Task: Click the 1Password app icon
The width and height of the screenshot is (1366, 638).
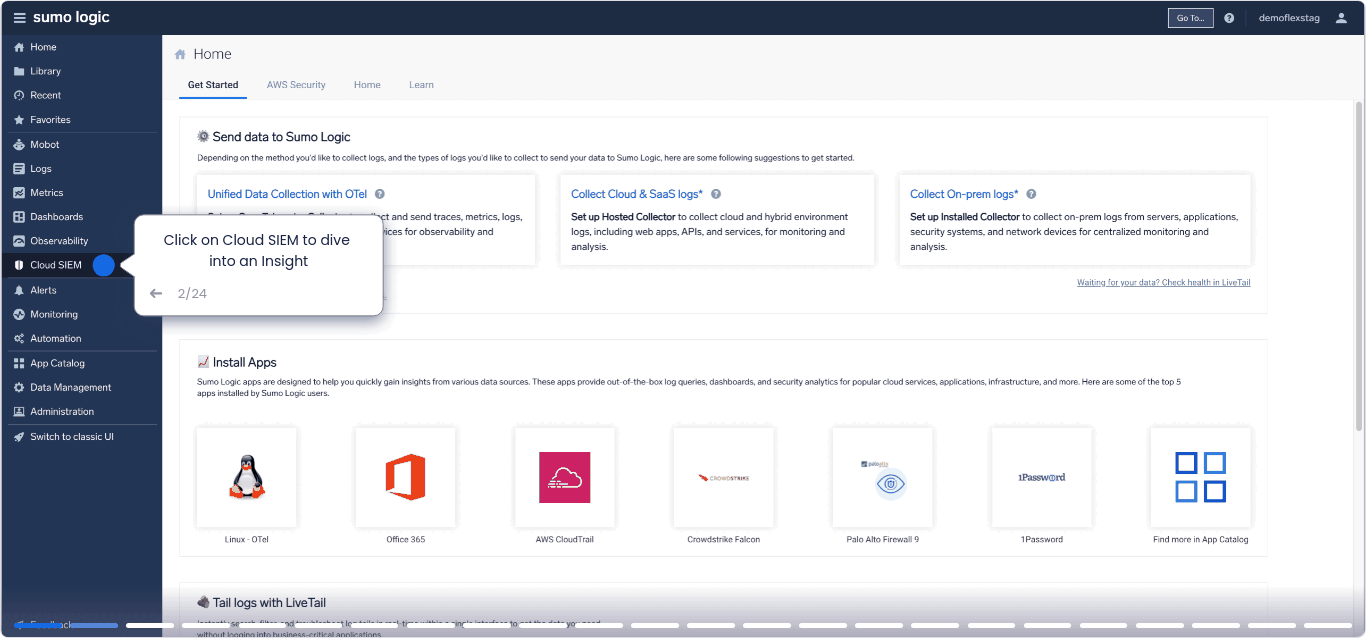Action: coord(1041,477)
